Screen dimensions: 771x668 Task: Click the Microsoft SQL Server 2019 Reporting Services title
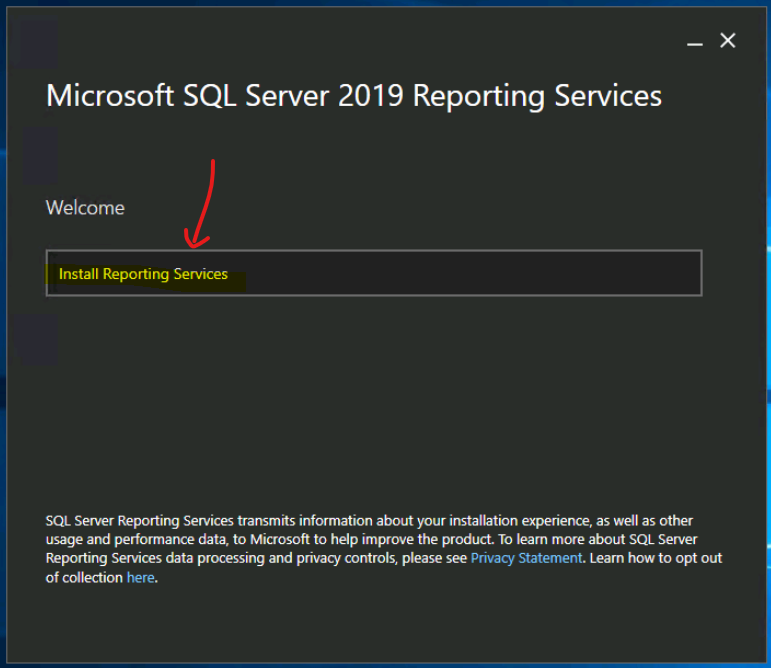pyautogui.click(x=354, y=95)
